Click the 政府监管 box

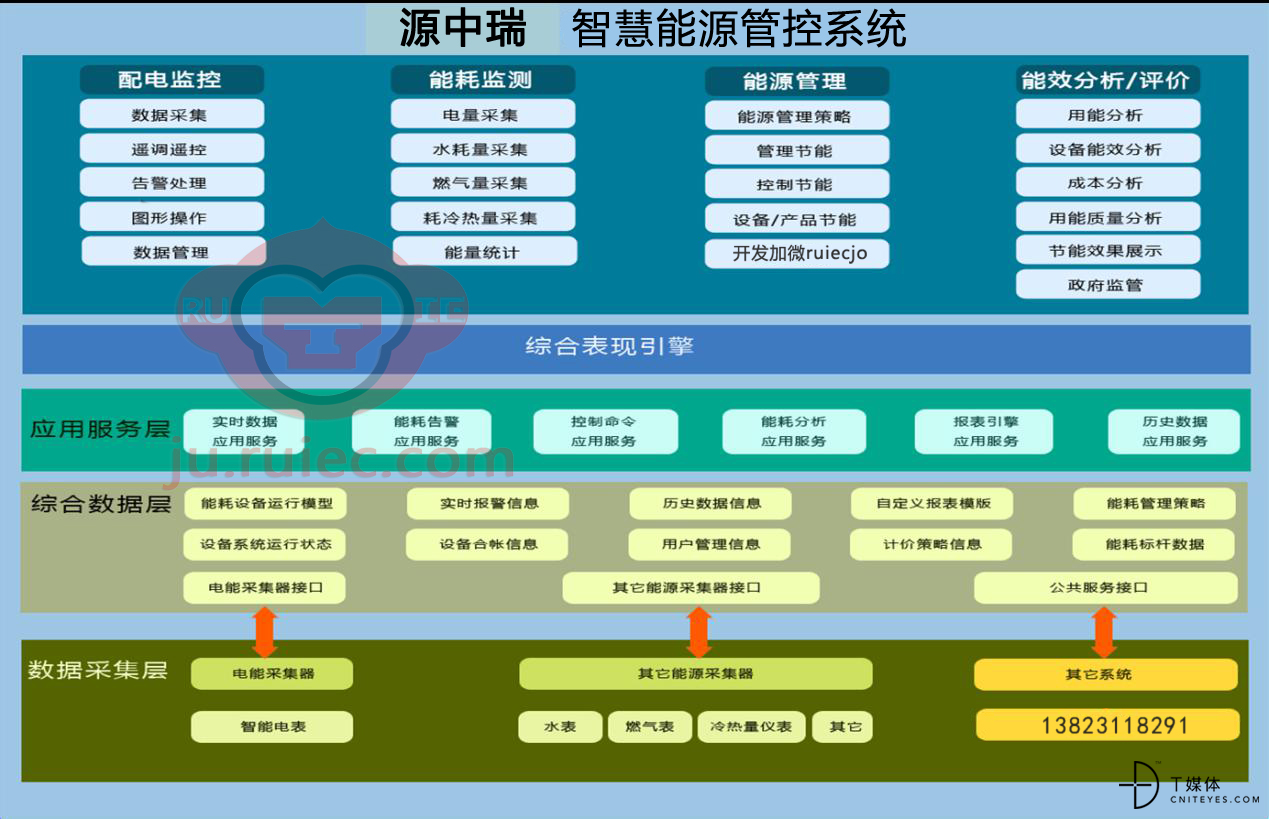(1107, 284)
